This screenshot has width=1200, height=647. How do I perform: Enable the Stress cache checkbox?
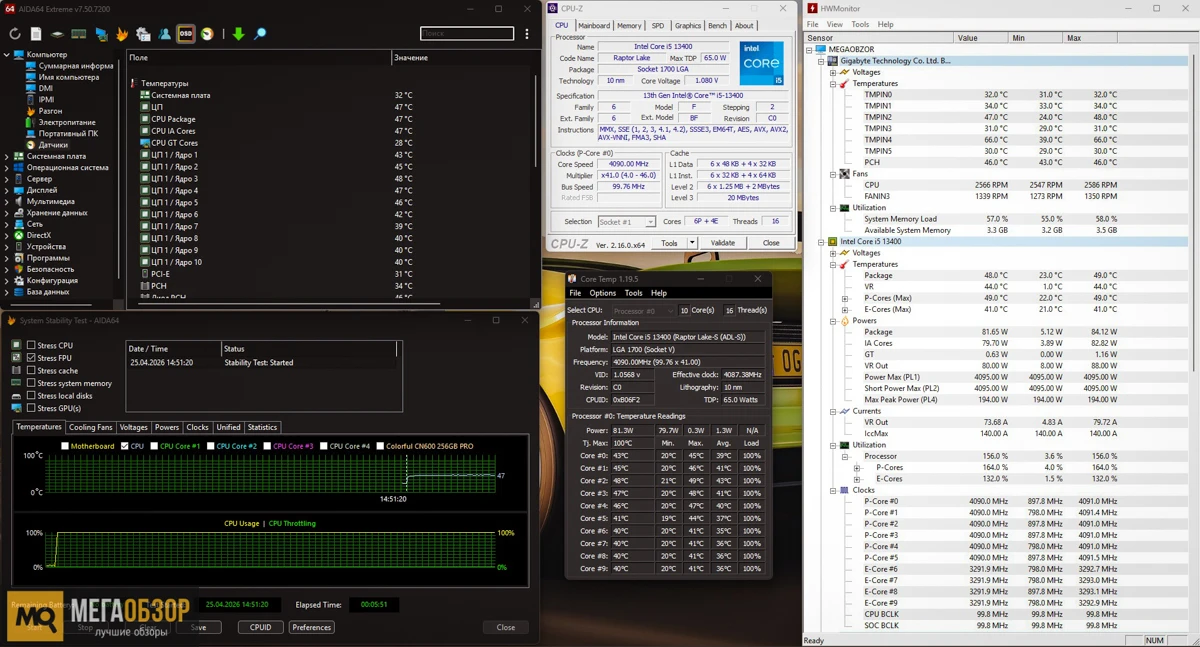[31, 370]
